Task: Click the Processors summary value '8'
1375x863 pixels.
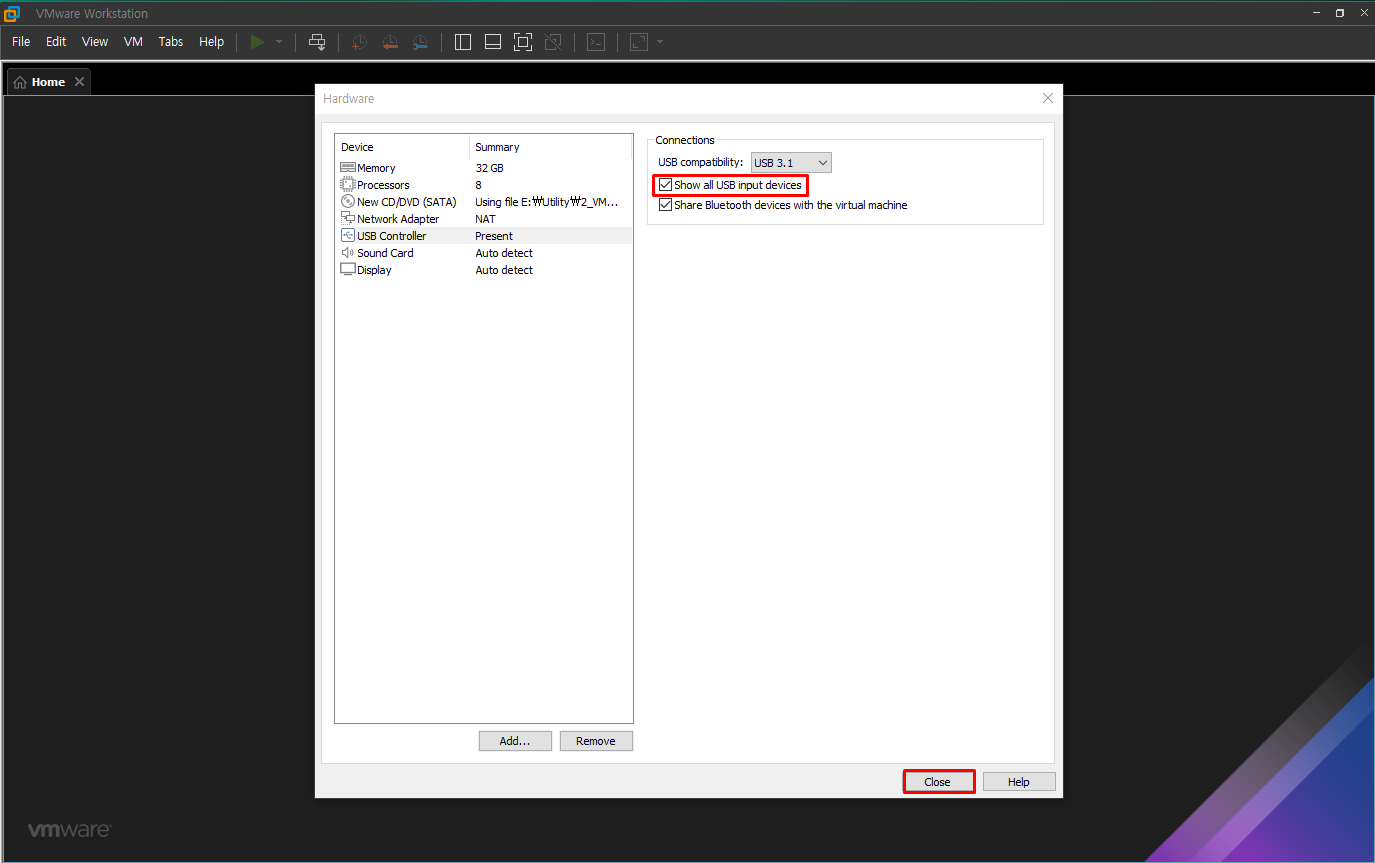Action: pos(478,185)
